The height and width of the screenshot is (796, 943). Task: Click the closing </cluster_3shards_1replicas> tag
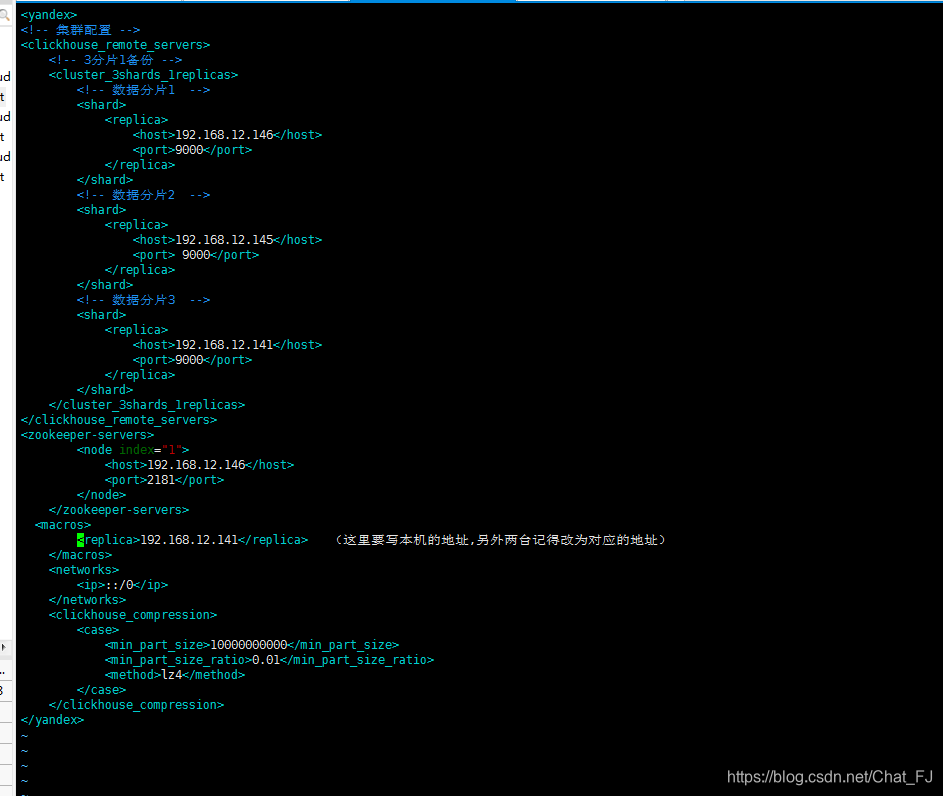[x=147, y=405]
